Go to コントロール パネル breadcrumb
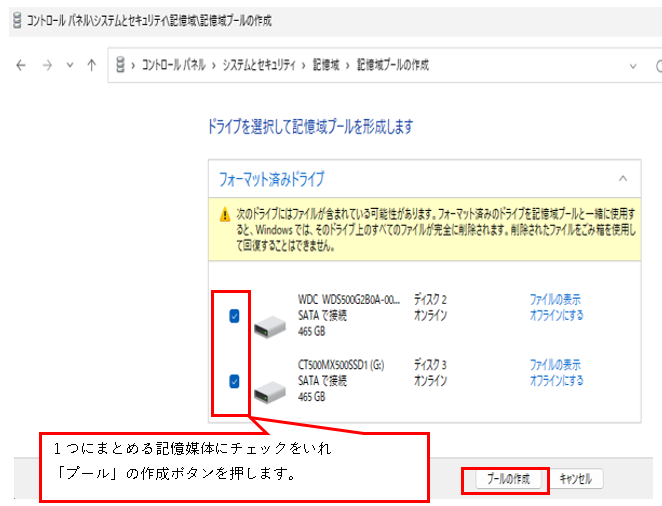Screen dimensions: 662x506 176,65
